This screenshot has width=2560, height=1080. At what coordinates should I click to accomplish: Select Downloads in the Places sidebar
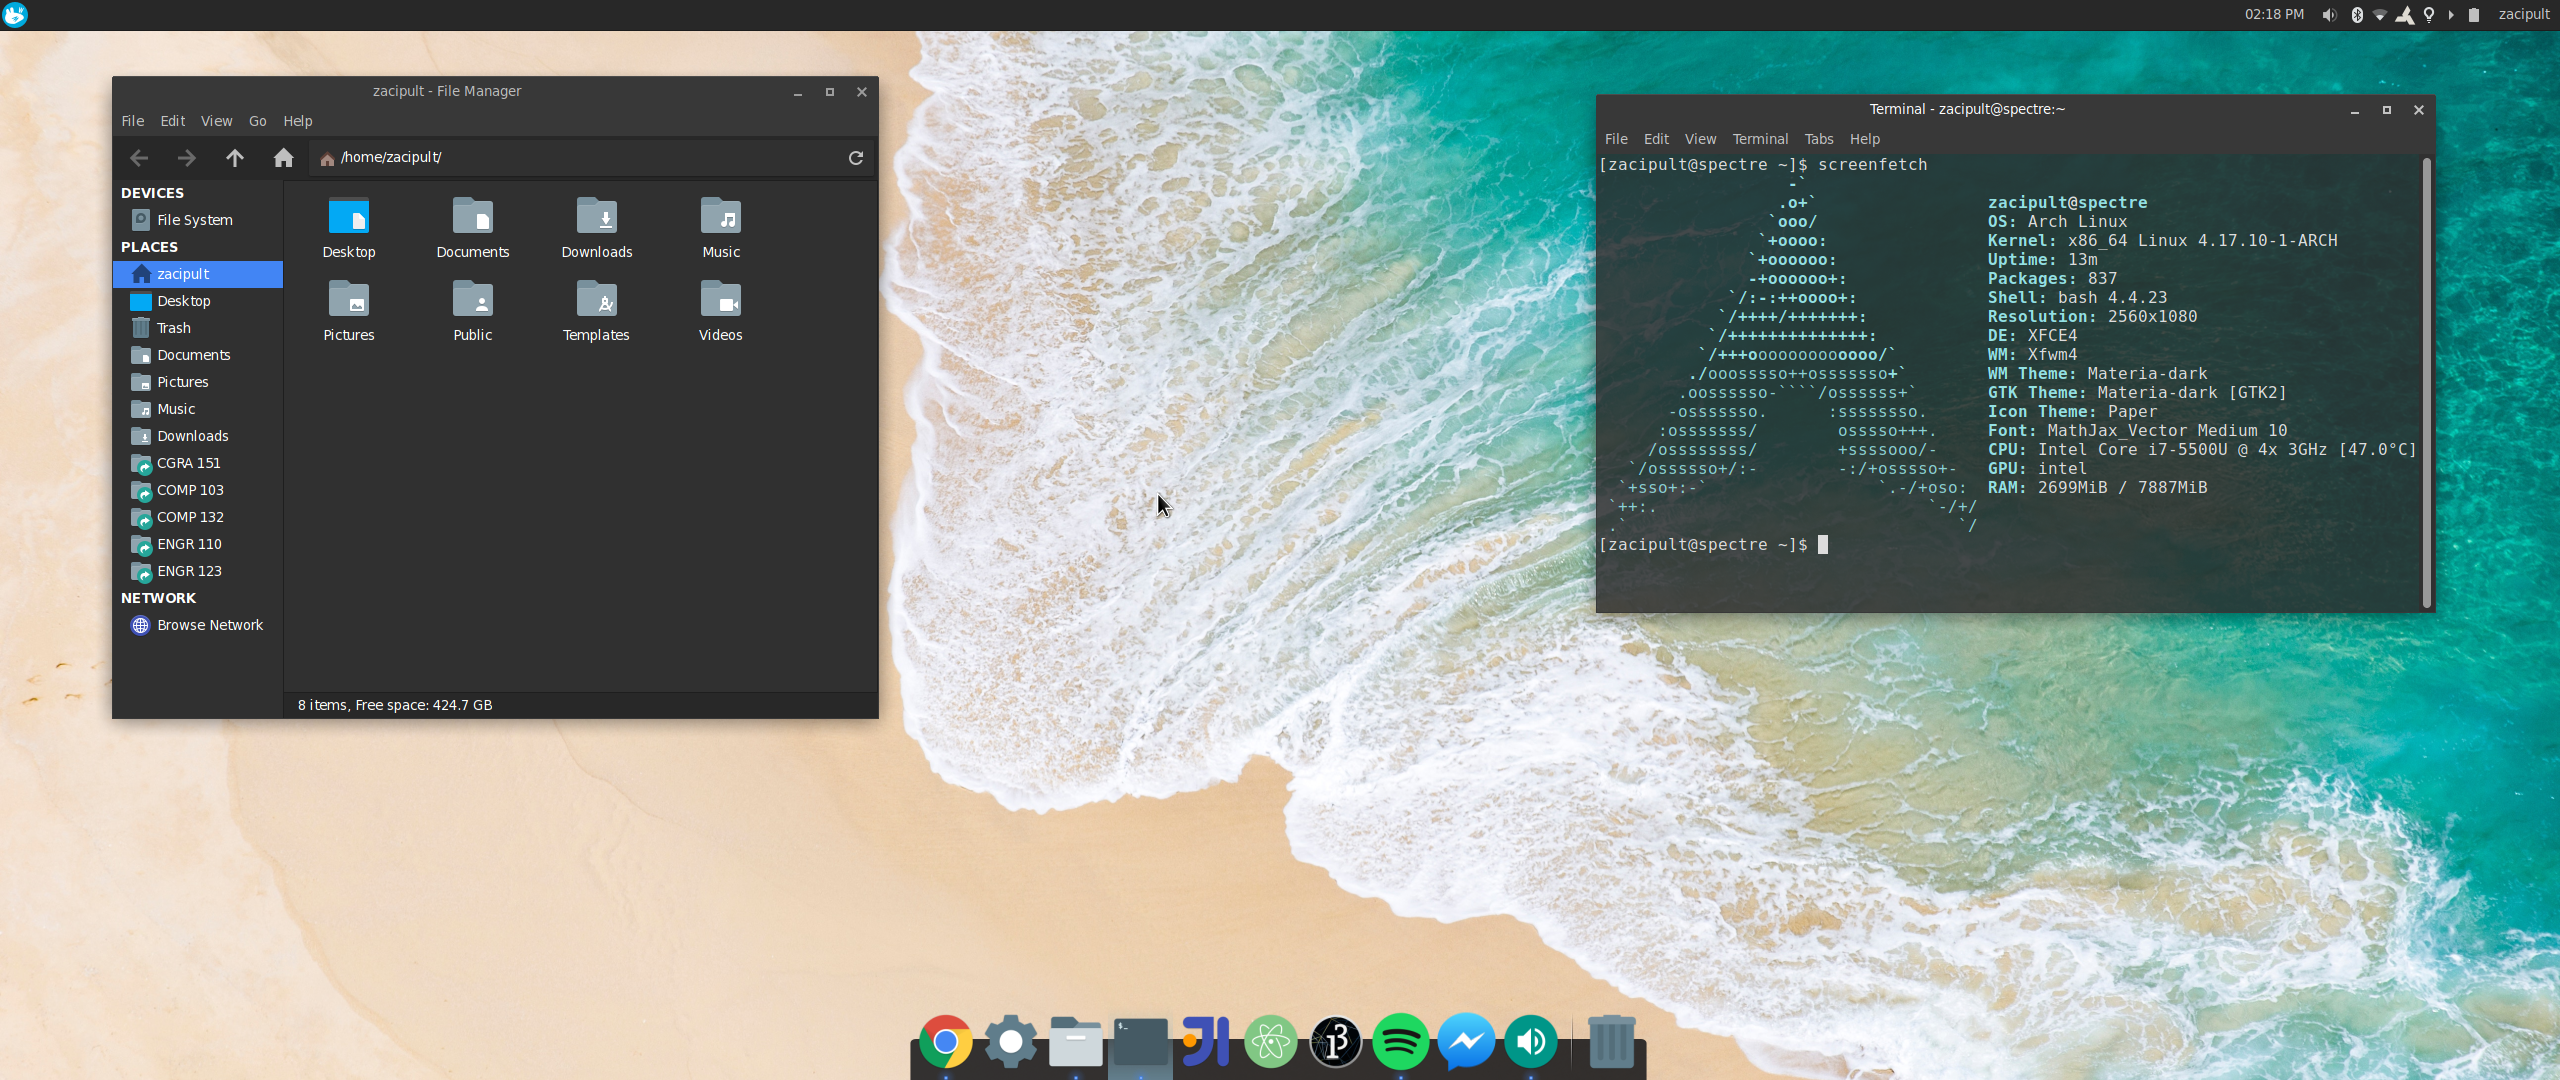[x=198, y=436]
